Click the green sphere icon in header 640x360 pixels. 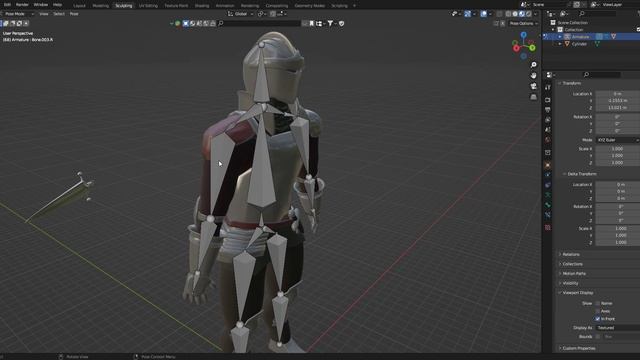(178, 24)
